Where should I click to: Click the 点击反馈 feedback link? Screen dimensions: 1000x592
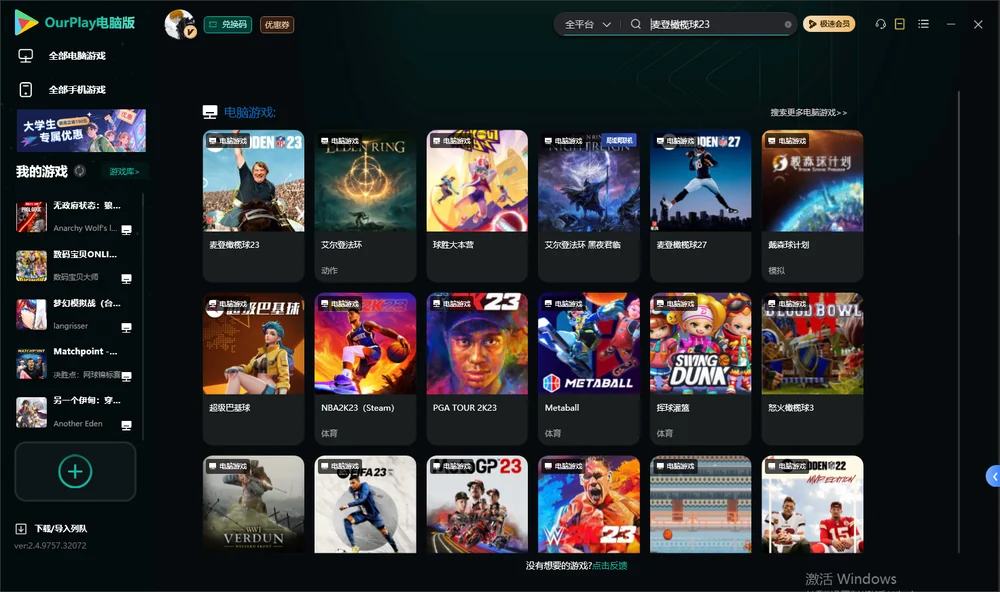(610, 566)
